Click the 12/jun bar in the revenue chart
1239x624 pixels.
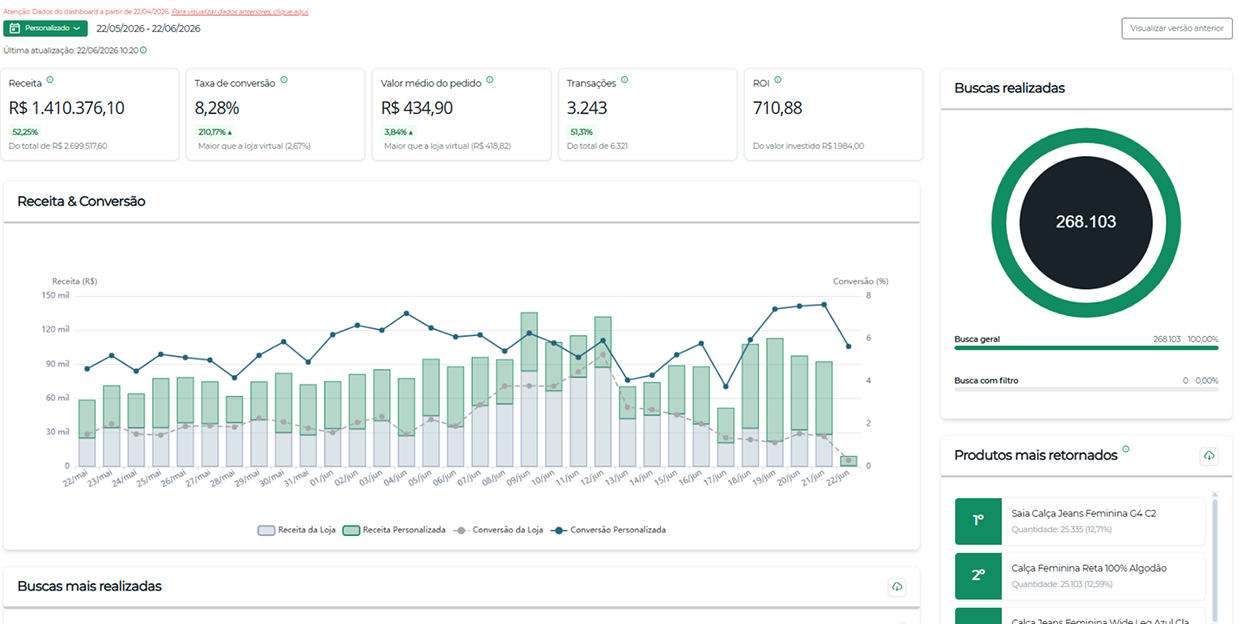603,392
